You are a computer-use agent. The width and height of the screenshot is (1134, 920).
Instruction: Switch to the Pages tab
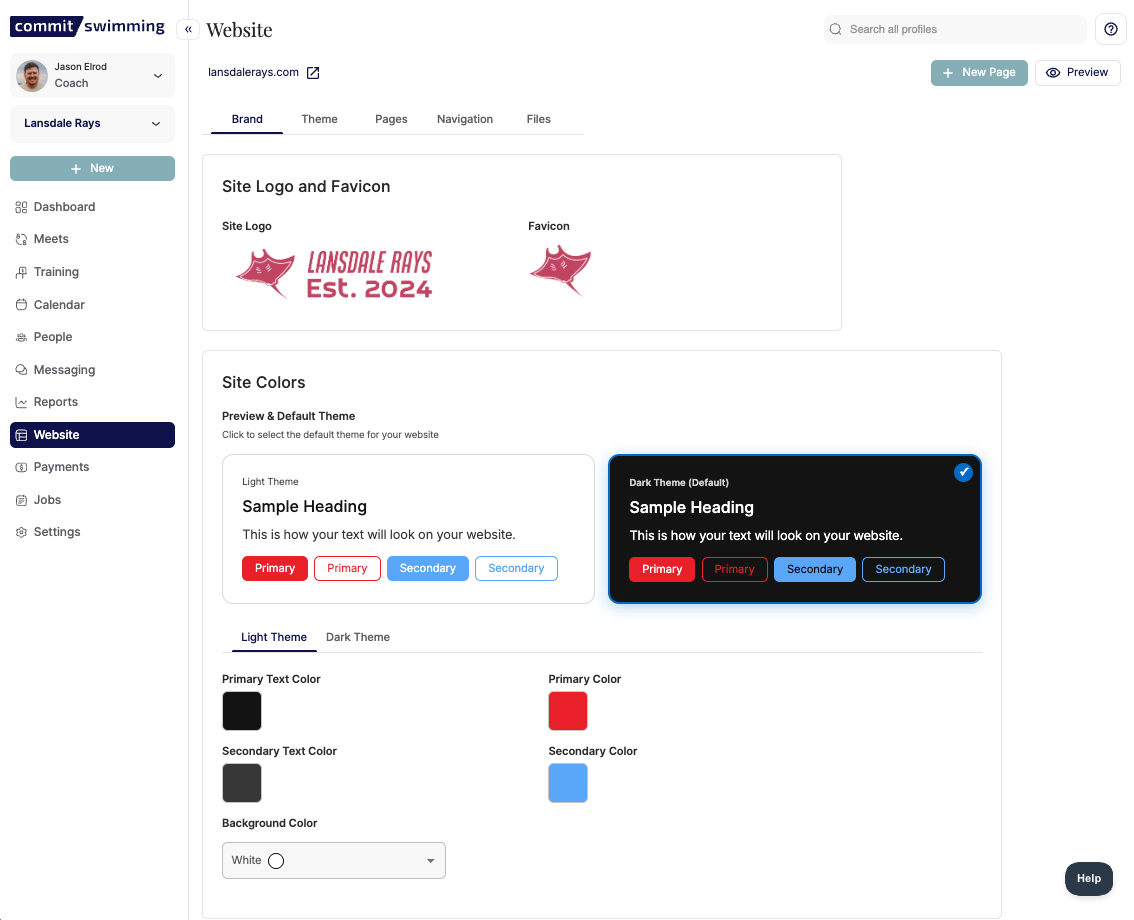click(x=391, y=119)
